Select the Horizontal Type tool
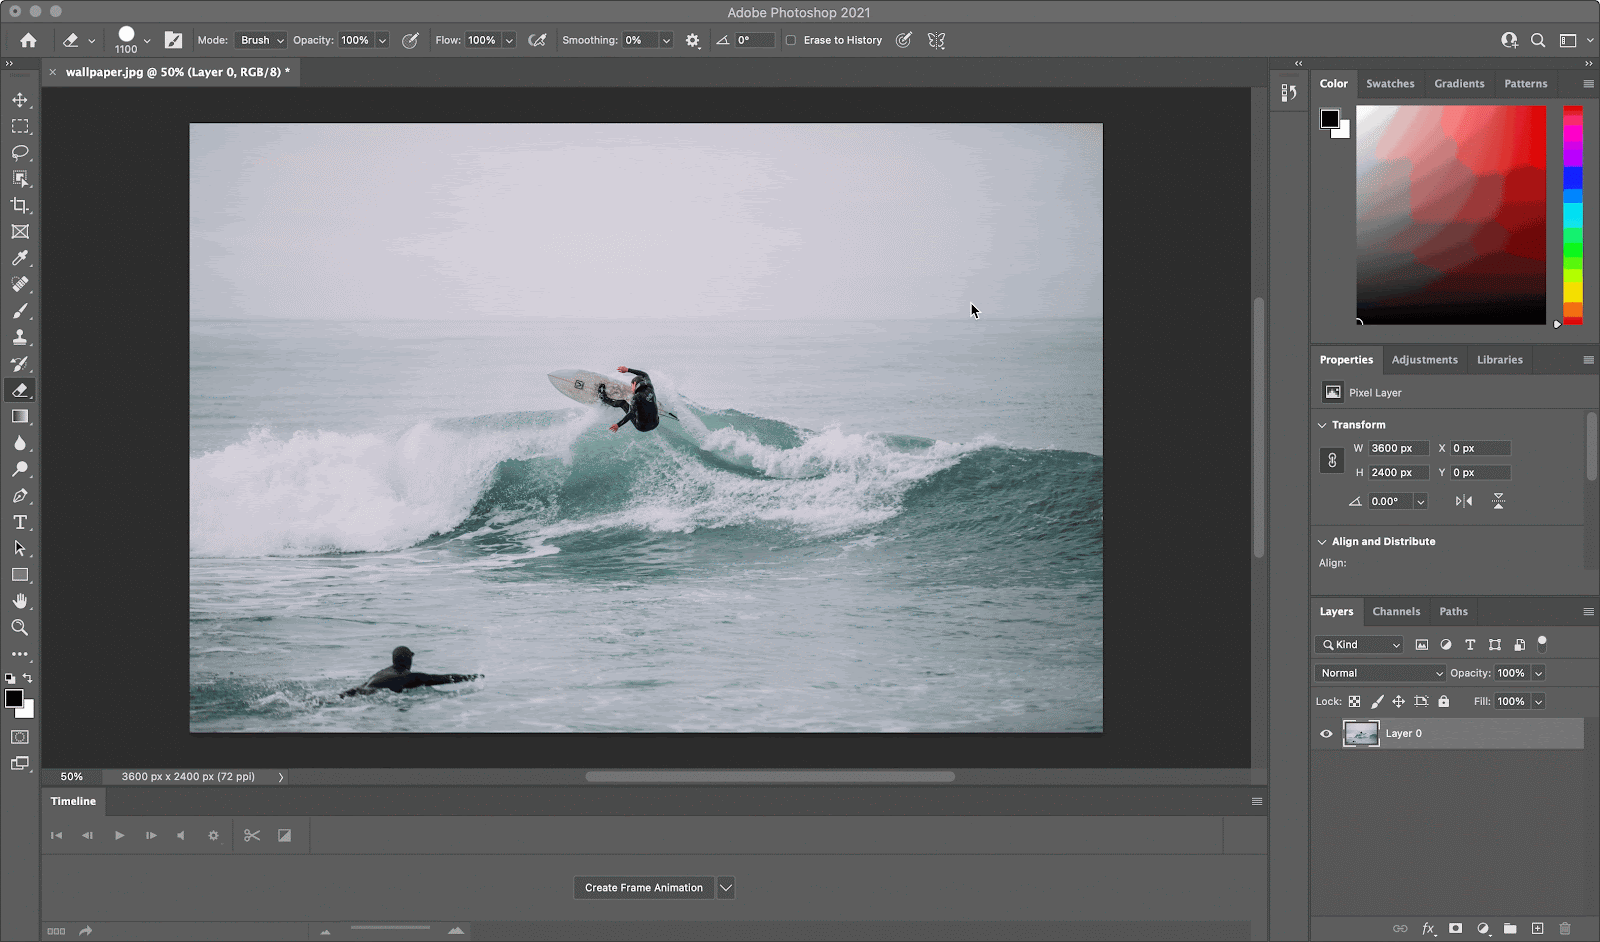 click(20, 522)
